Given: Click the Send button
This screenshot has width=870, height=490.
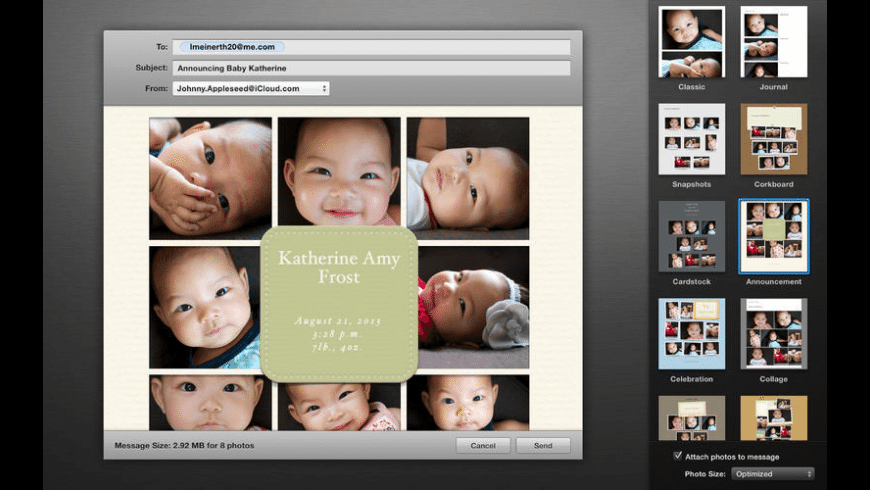Looking at the screenshot, I should tap(543, 445).
